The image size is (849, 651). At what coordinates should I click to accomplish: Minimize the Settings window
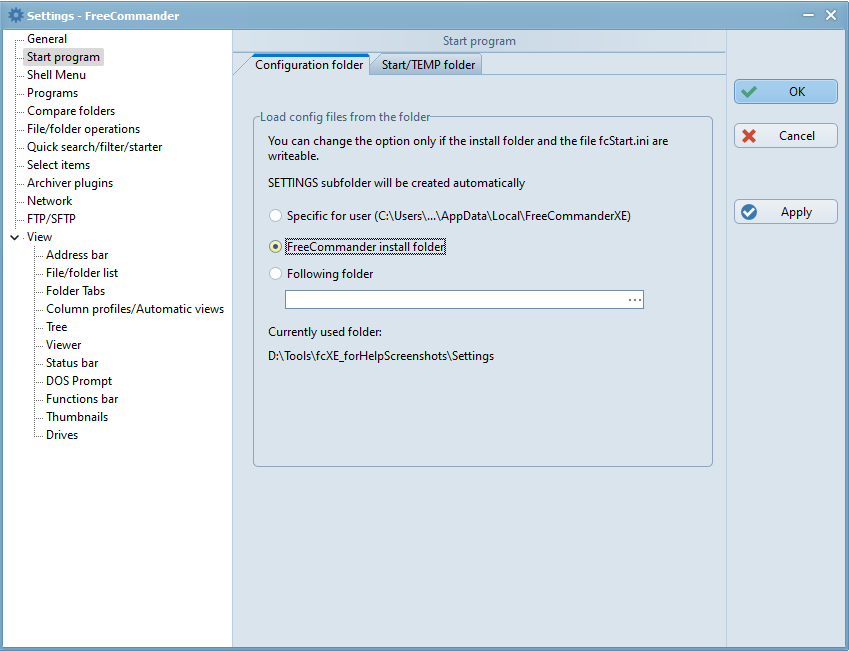[808, 15]
